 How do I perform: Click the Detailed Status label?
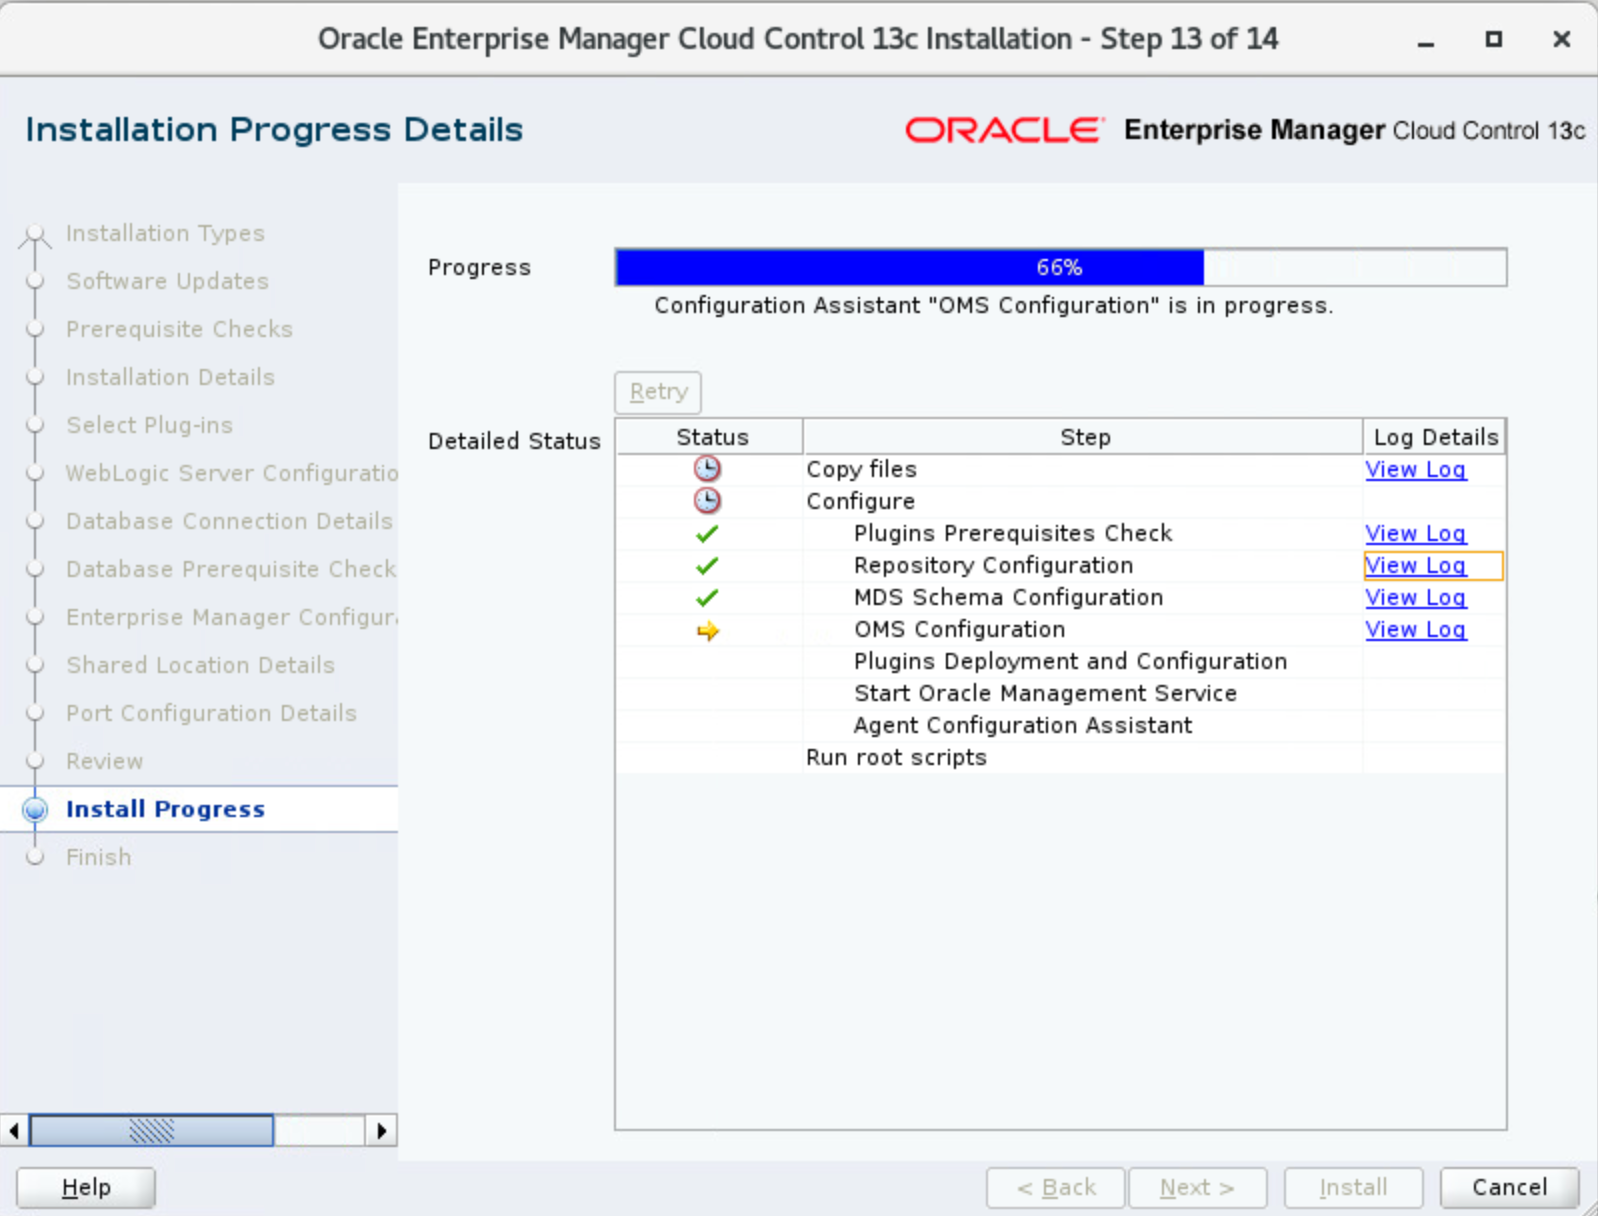(x=514, y=441)
